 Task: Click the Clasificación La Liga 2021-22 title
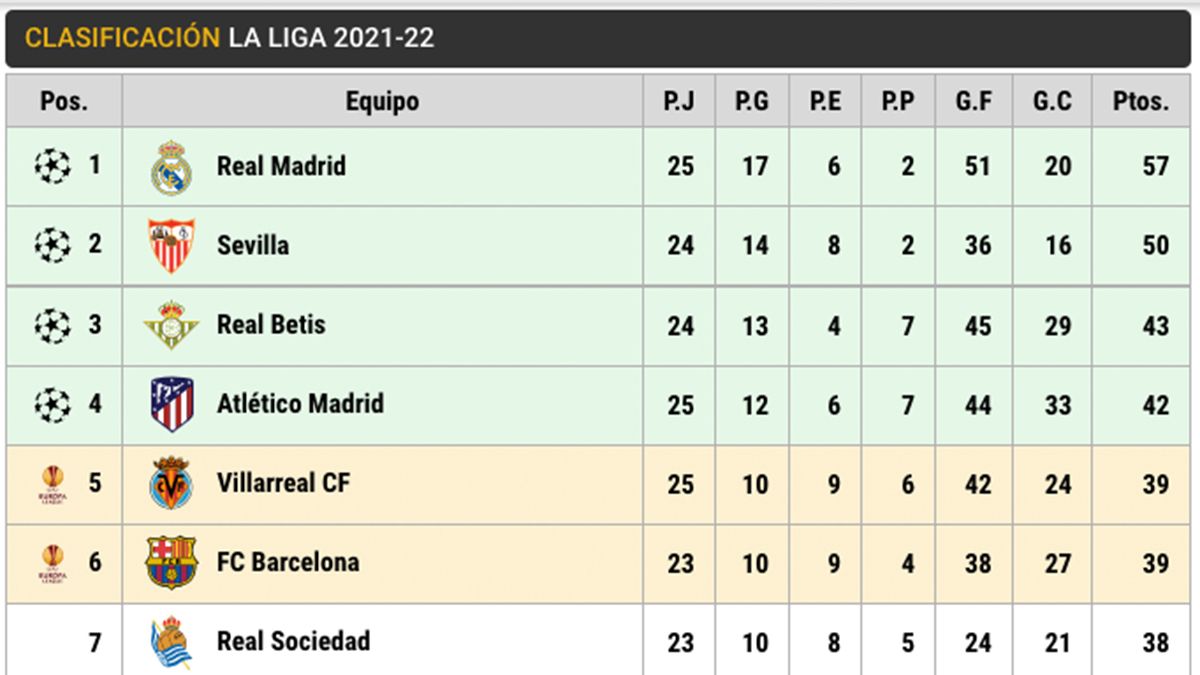(x=229, y=38)
